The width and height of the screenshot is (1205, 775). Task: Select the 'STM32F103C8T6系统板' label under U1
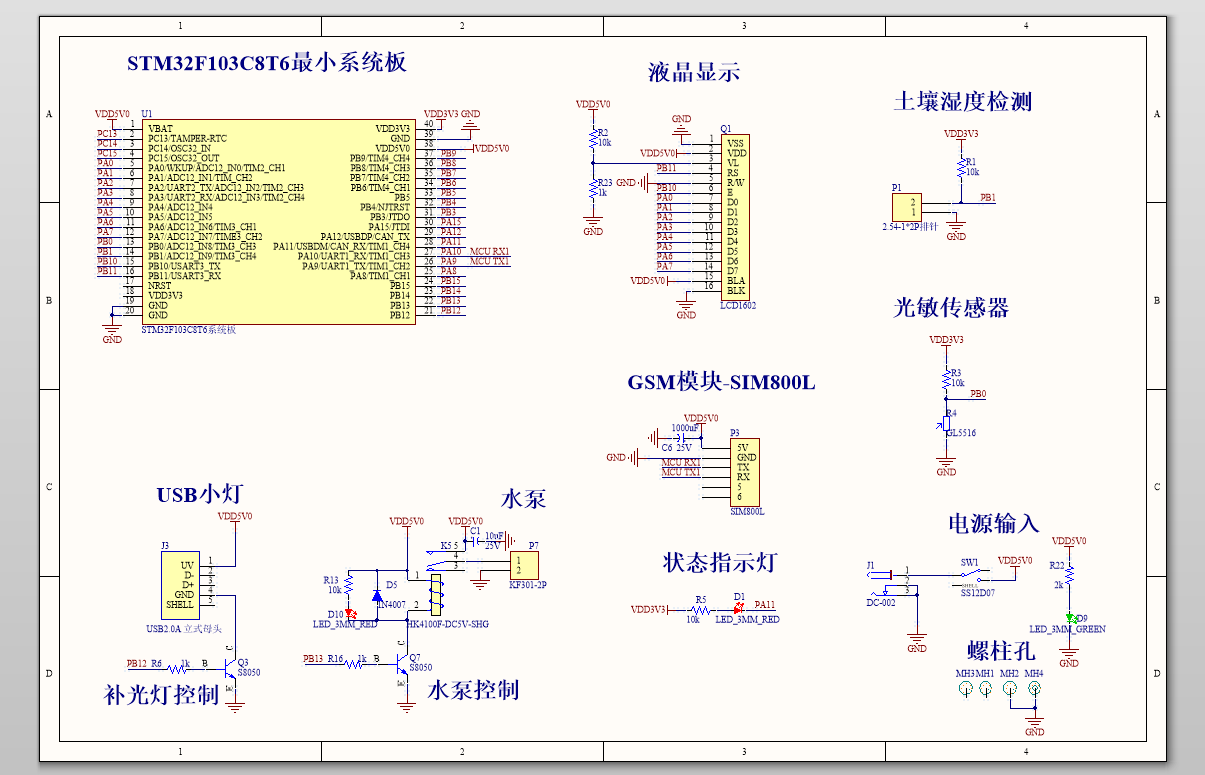click(x=189, y=329)
